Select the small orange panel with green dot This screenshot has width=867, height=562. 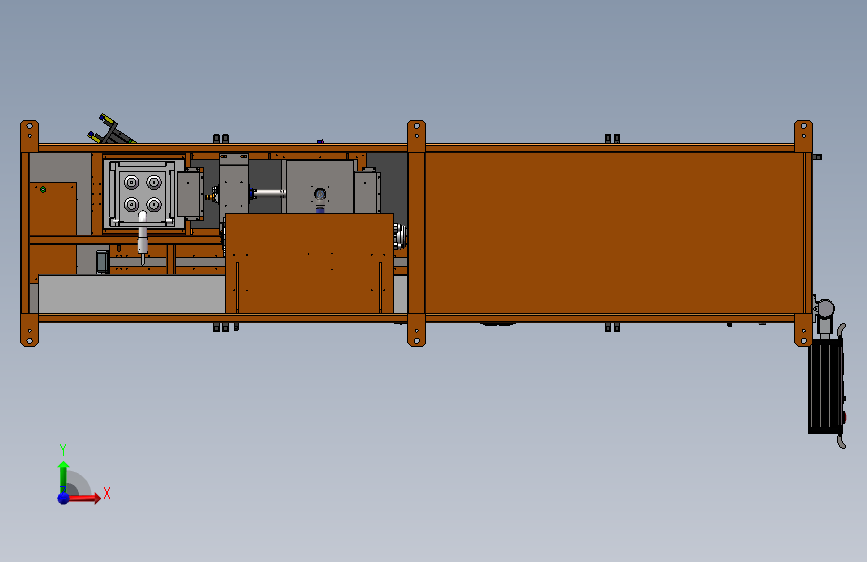click(x=53, y=209)
